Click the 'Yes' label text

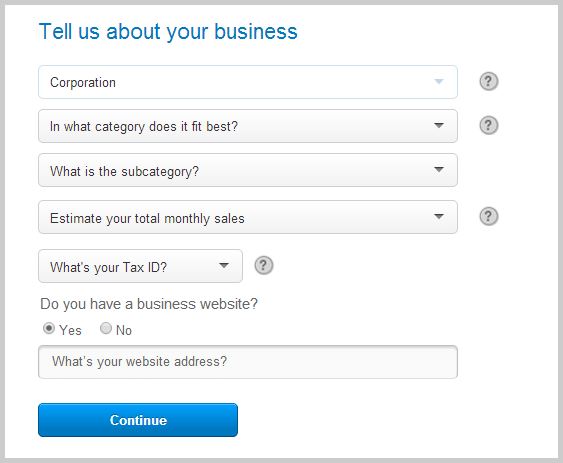click(x=70, y=330)
